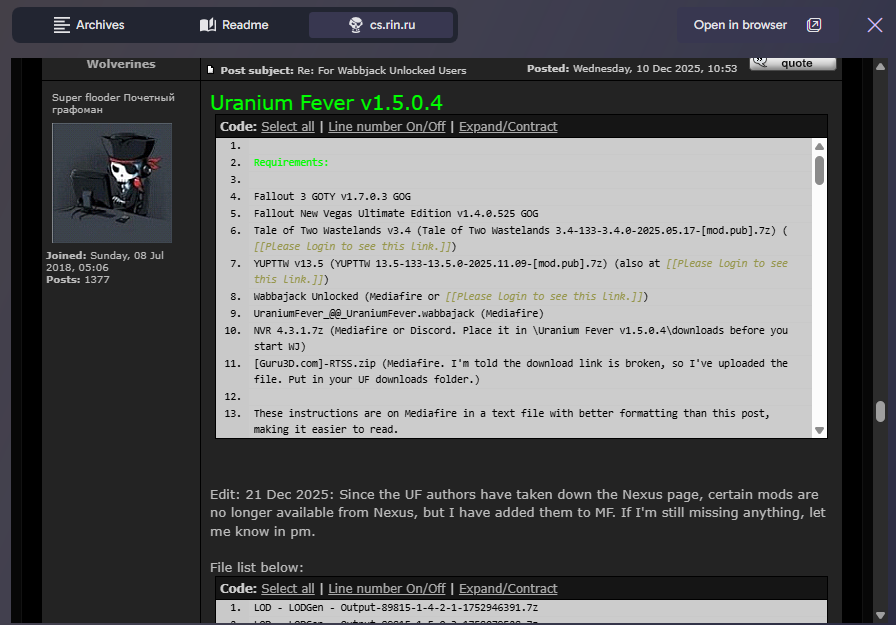Click the File list below: text
The width and height of the screenshot is (896, 625).
(x=257, y=567)
